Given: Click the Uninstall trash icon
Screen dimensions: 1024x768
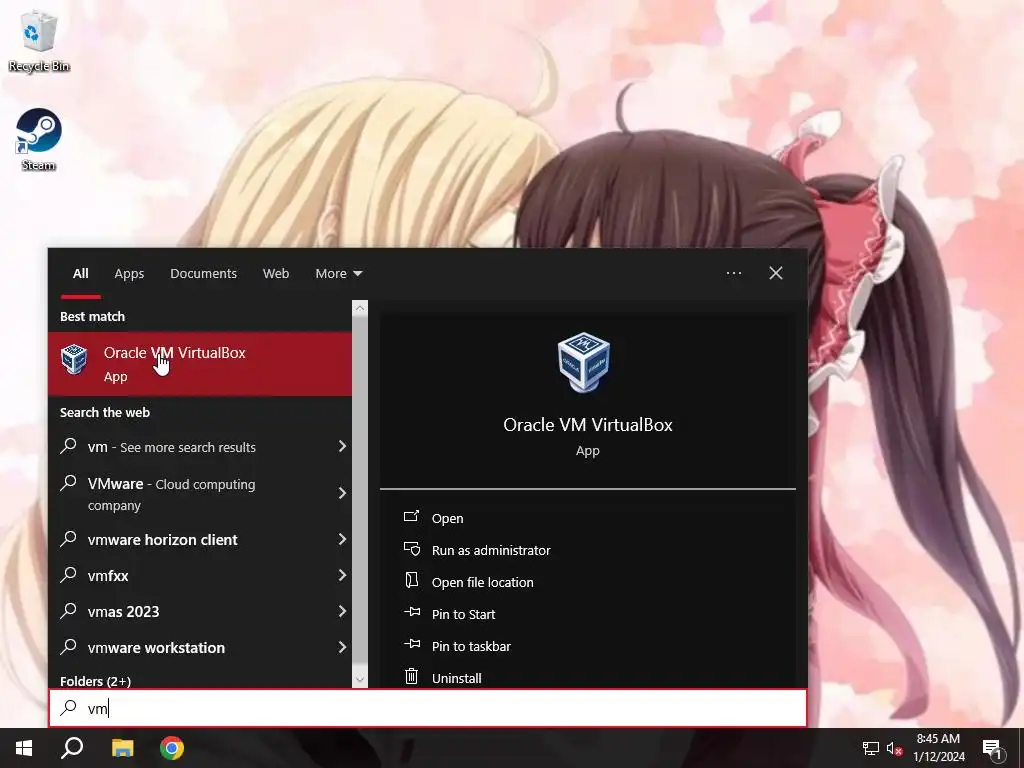Looking at the screenshot, I should pos(411,676).
